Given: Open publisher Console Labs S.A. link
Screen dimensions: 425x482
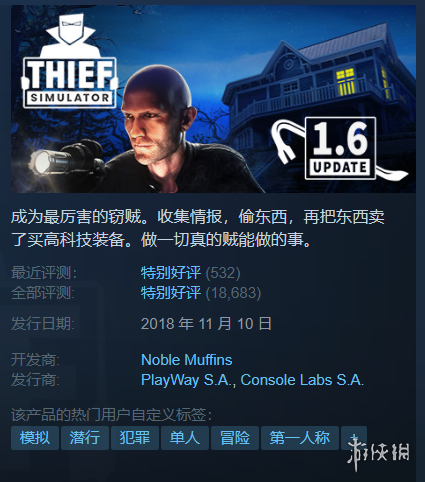Looking at the screenshot, I should 302,380.
